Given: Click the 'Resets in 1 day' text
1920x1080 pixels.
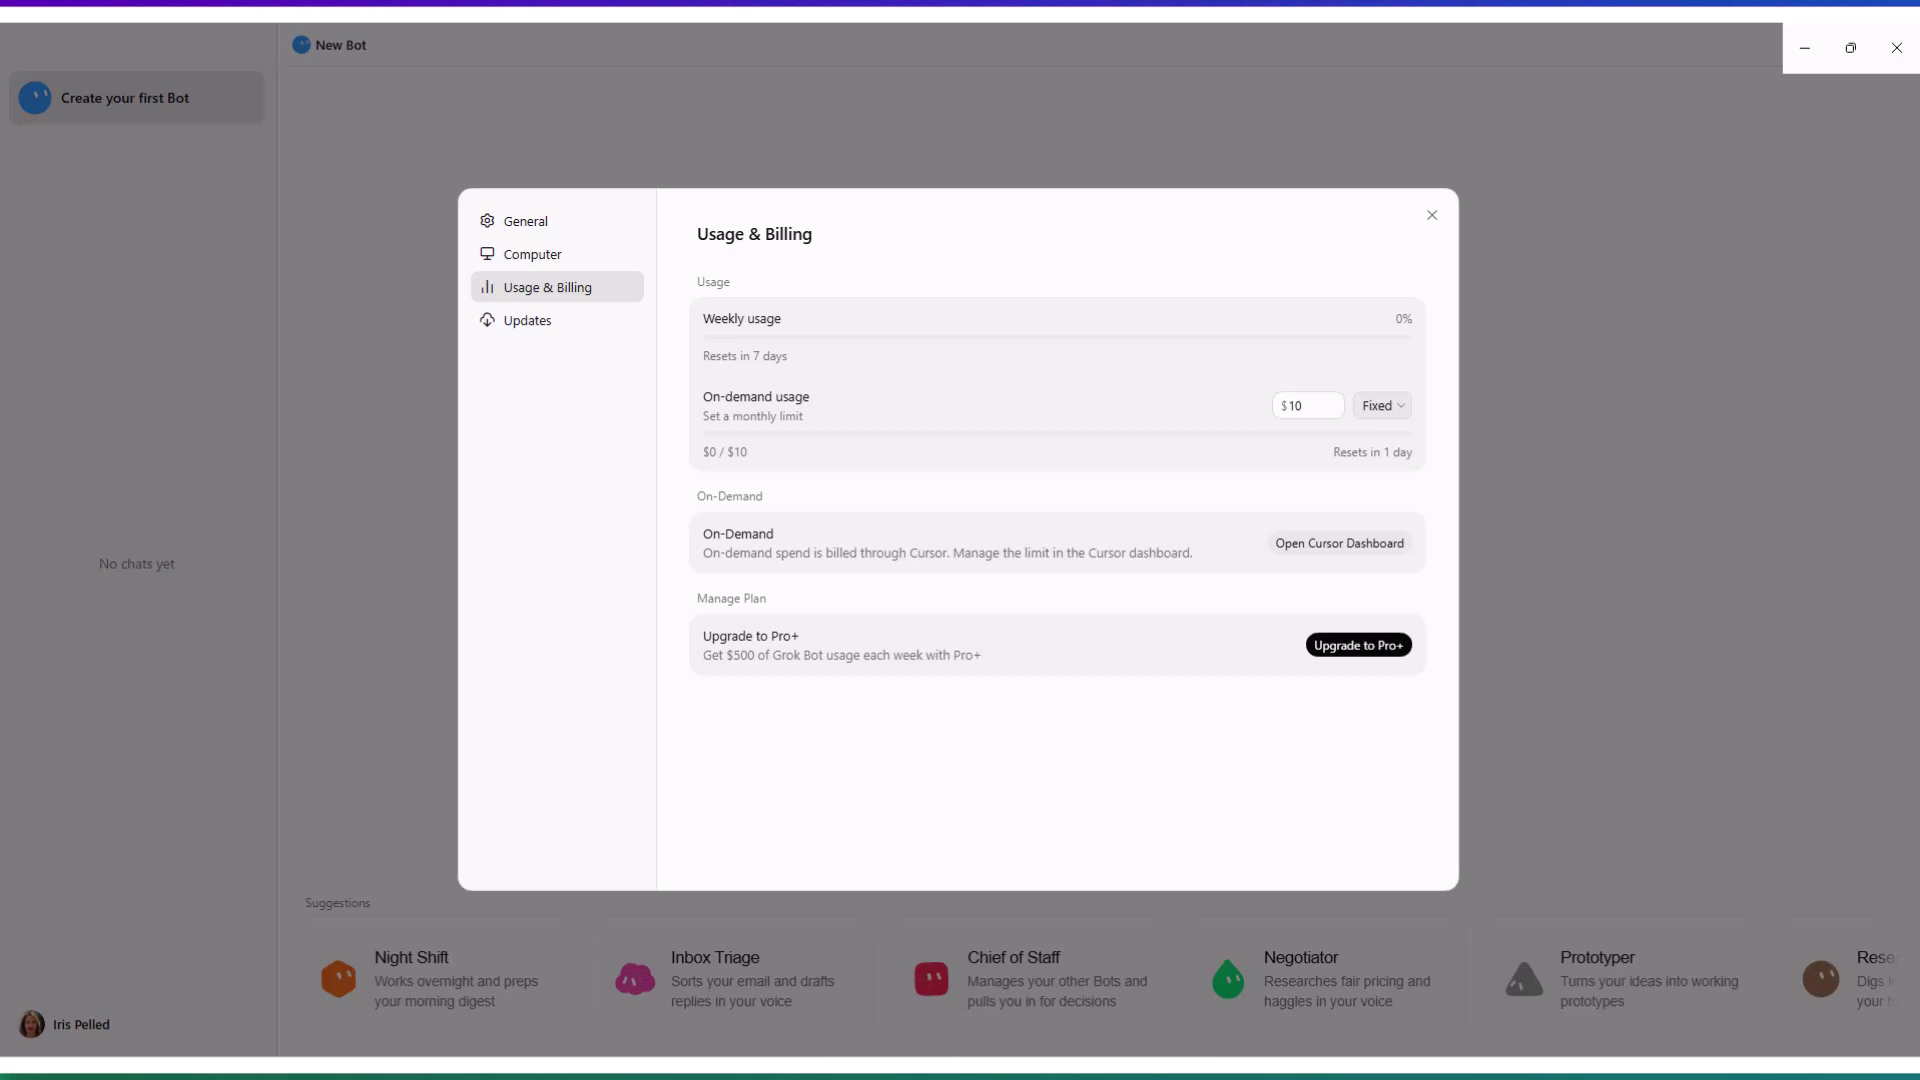Looking at the screenshot, I should (x=1372, y=452).
